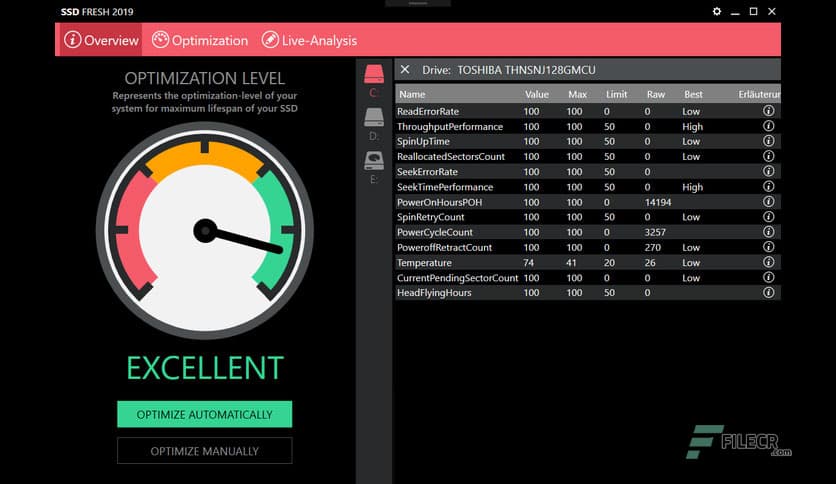Click the drive name TOSHIBA THNSNJ128GMCU
Viewport: 836px width, 484px height.
click(x=526, y=70)
